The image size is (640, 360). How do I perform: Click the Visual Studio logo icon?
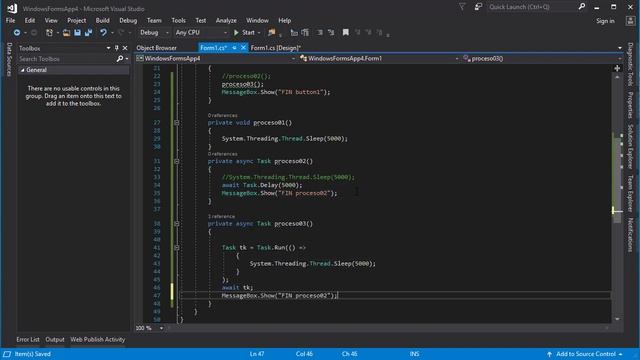click(12, 8)
